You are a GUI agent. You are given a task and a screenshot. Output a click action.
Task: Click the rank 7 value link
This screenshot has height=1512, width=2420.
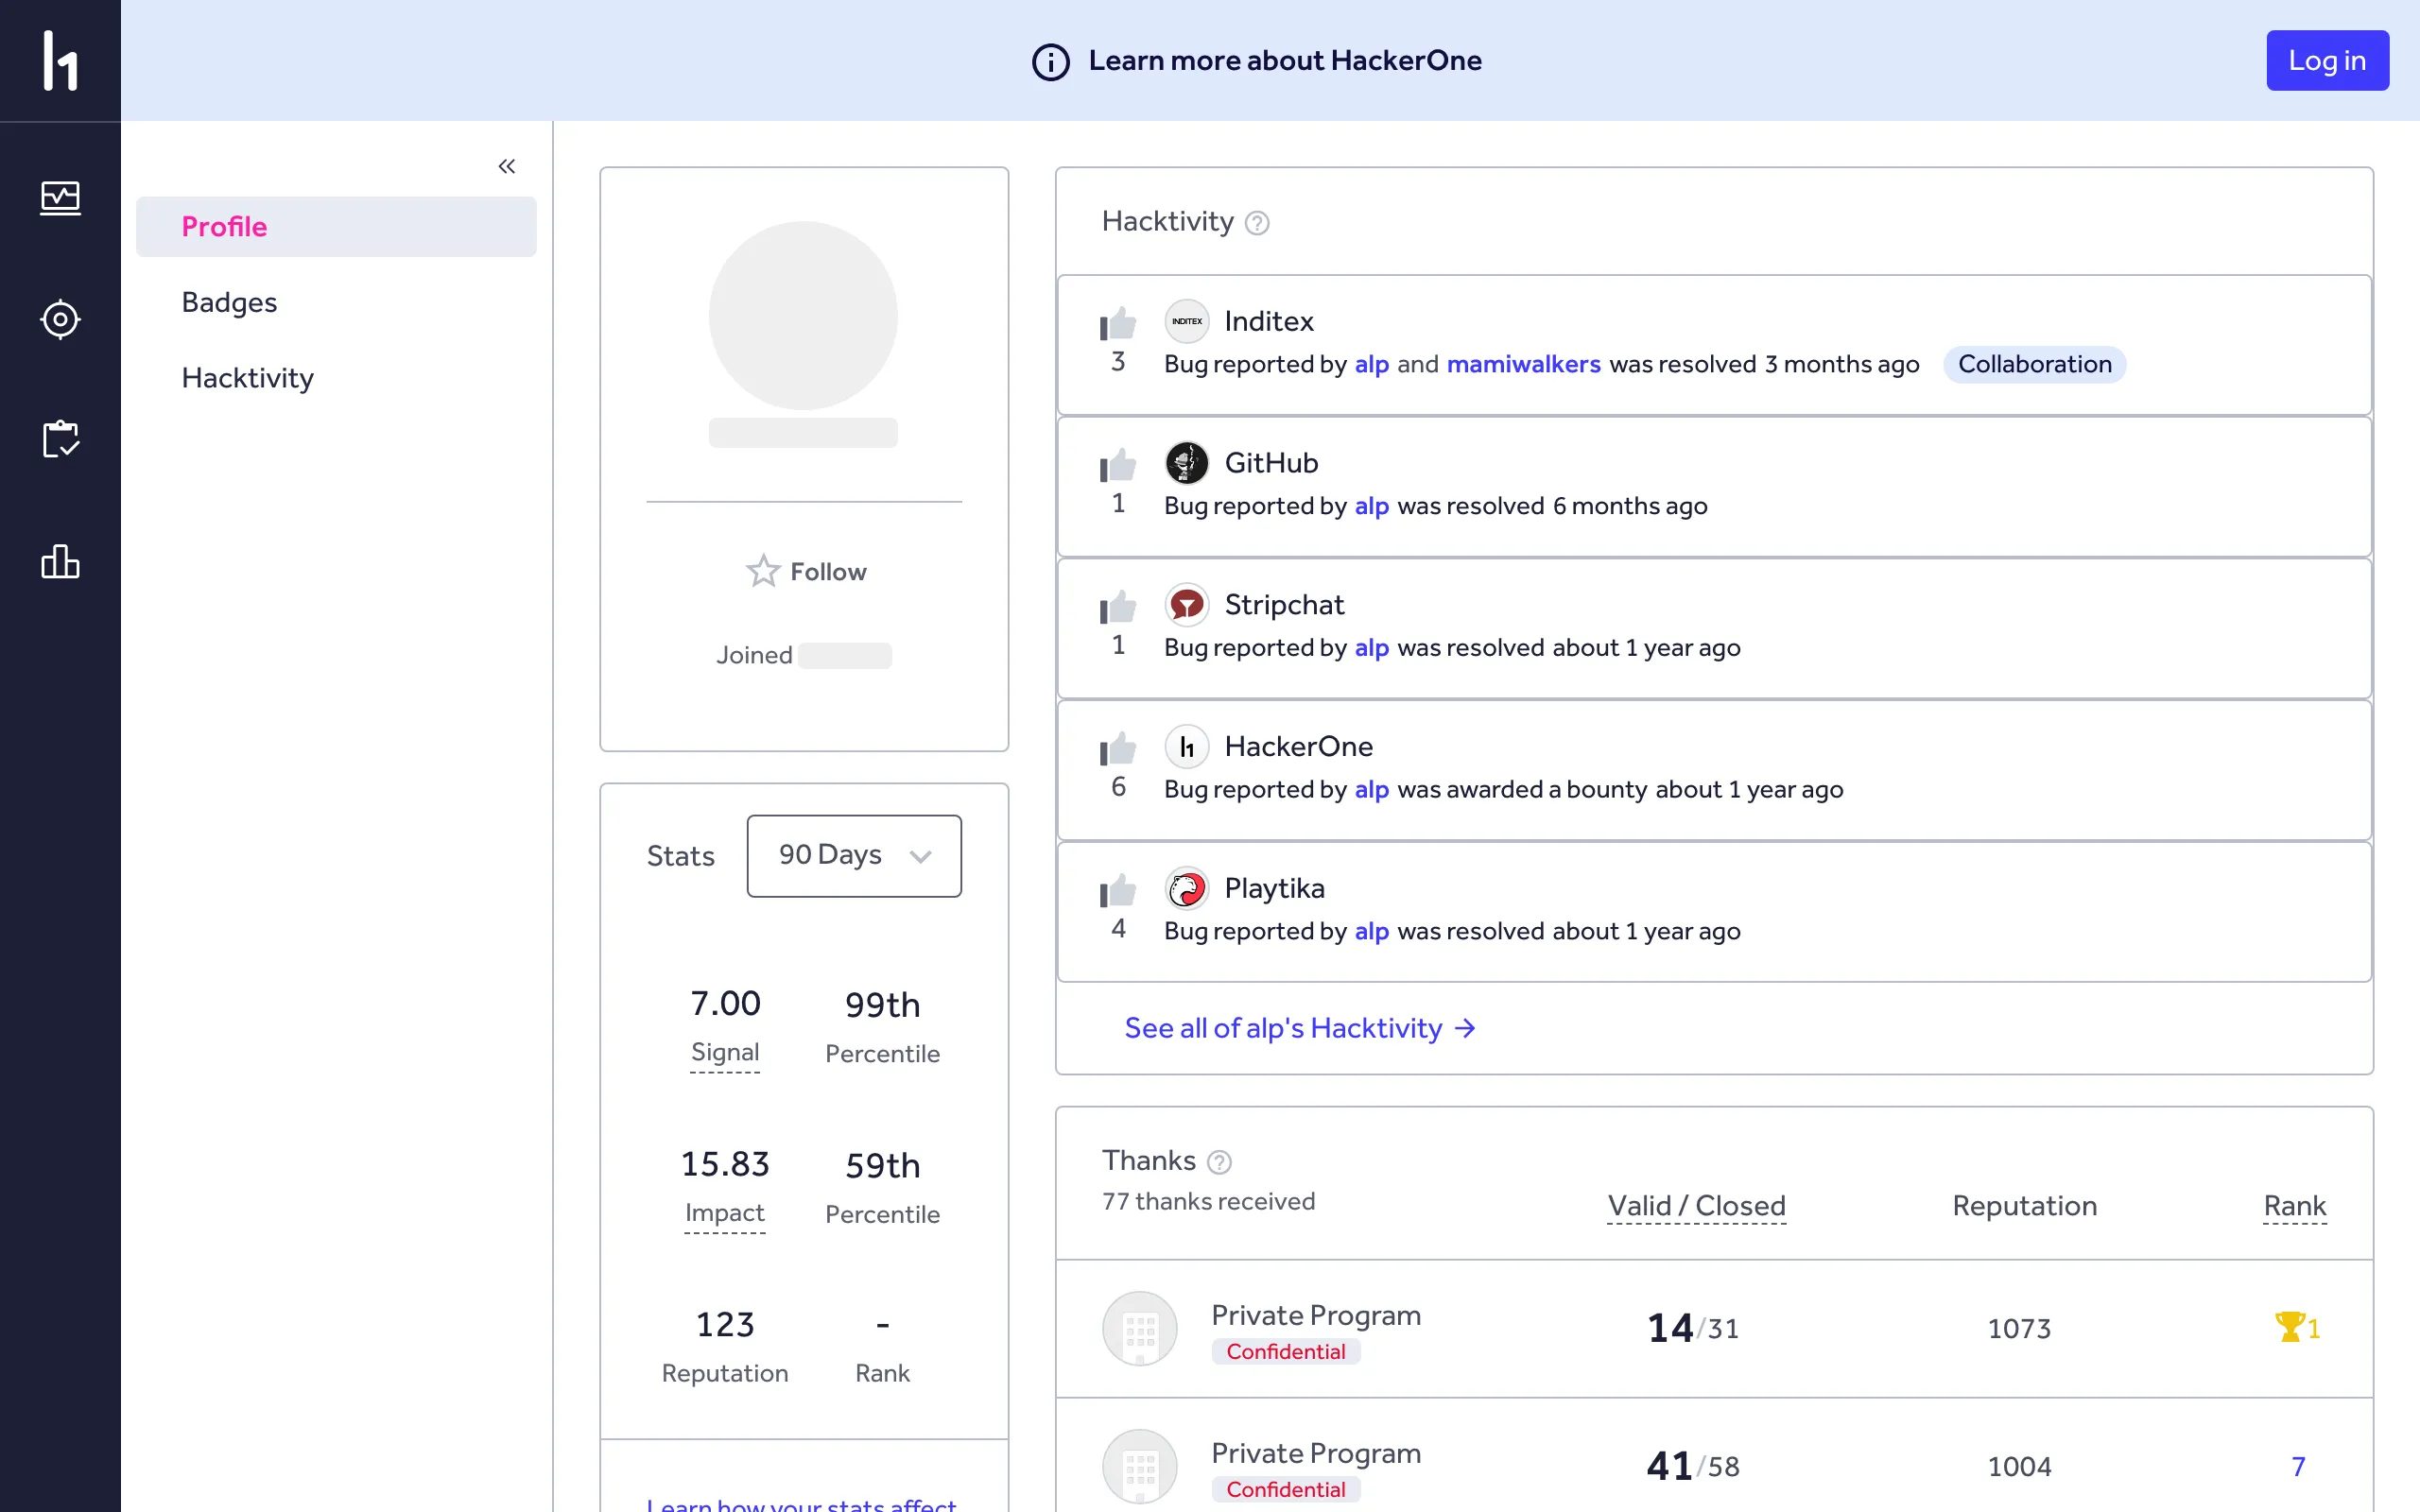2298,1467
